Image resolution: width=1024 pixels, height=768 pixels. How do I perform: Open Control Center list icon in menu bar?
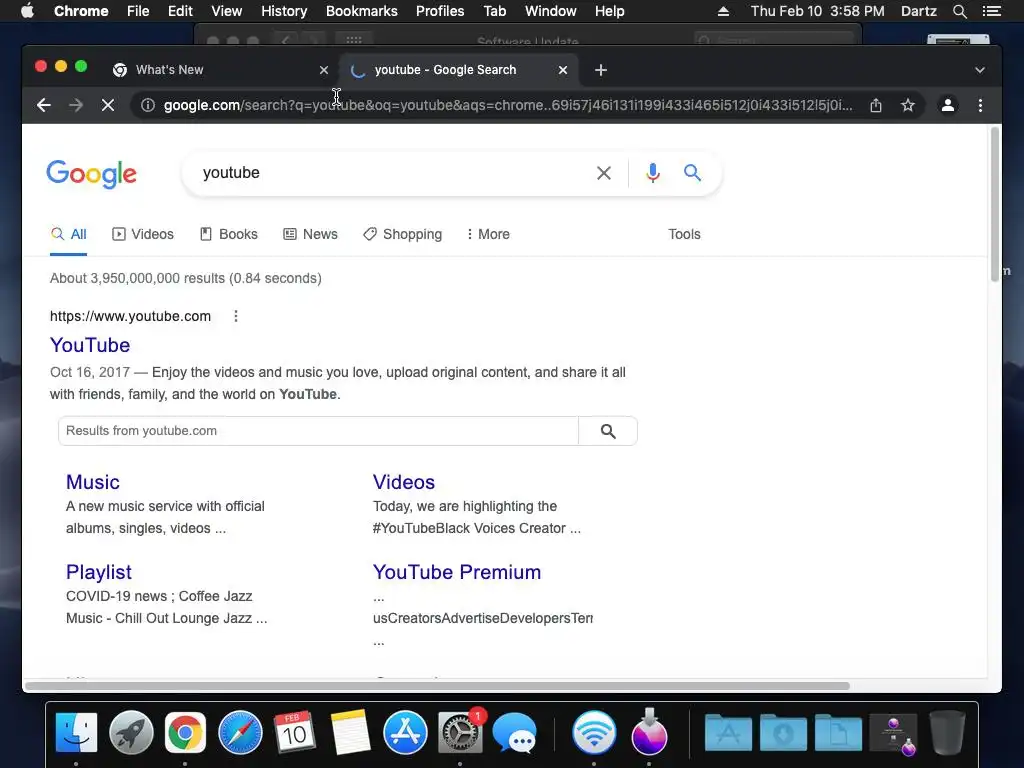(x=991, y=11)
